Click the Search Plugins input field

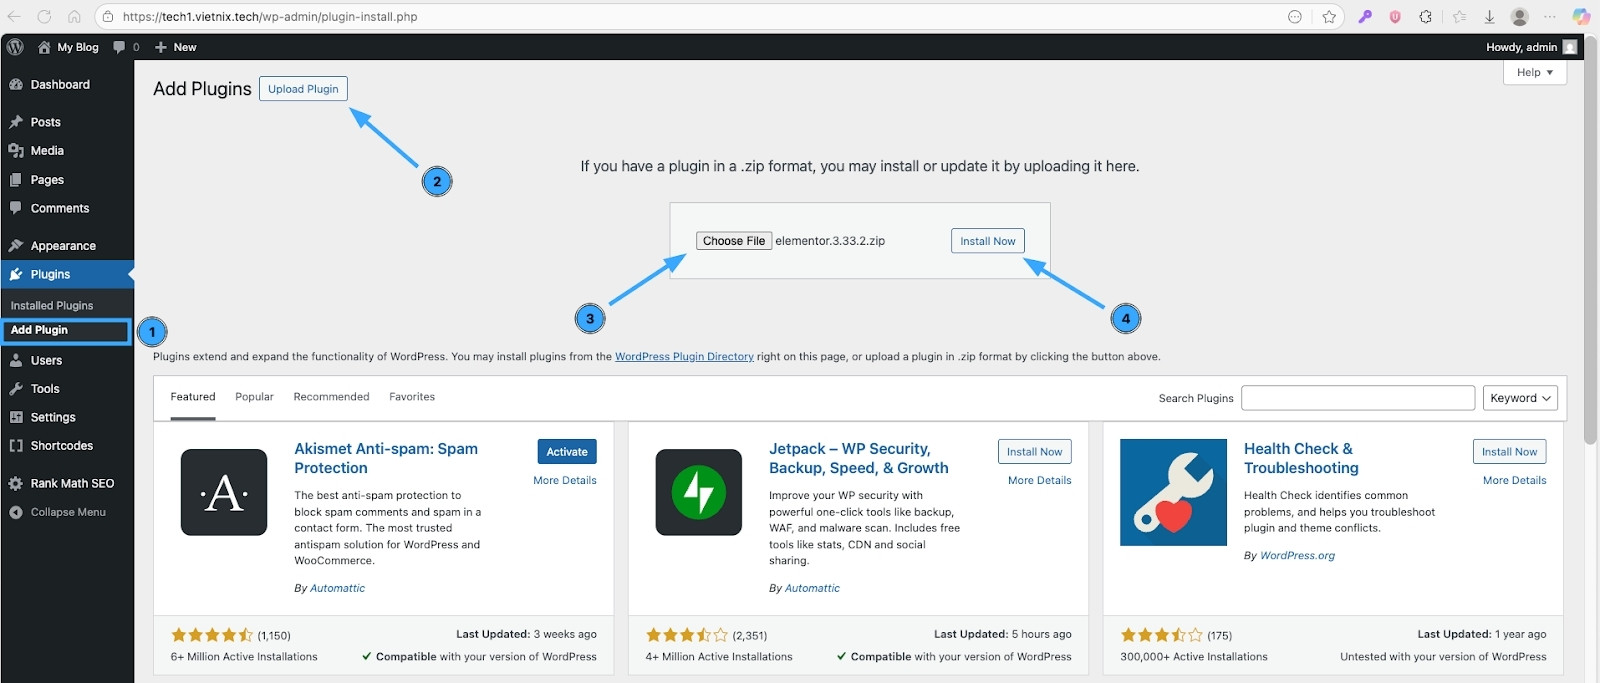coord(1358,398)
